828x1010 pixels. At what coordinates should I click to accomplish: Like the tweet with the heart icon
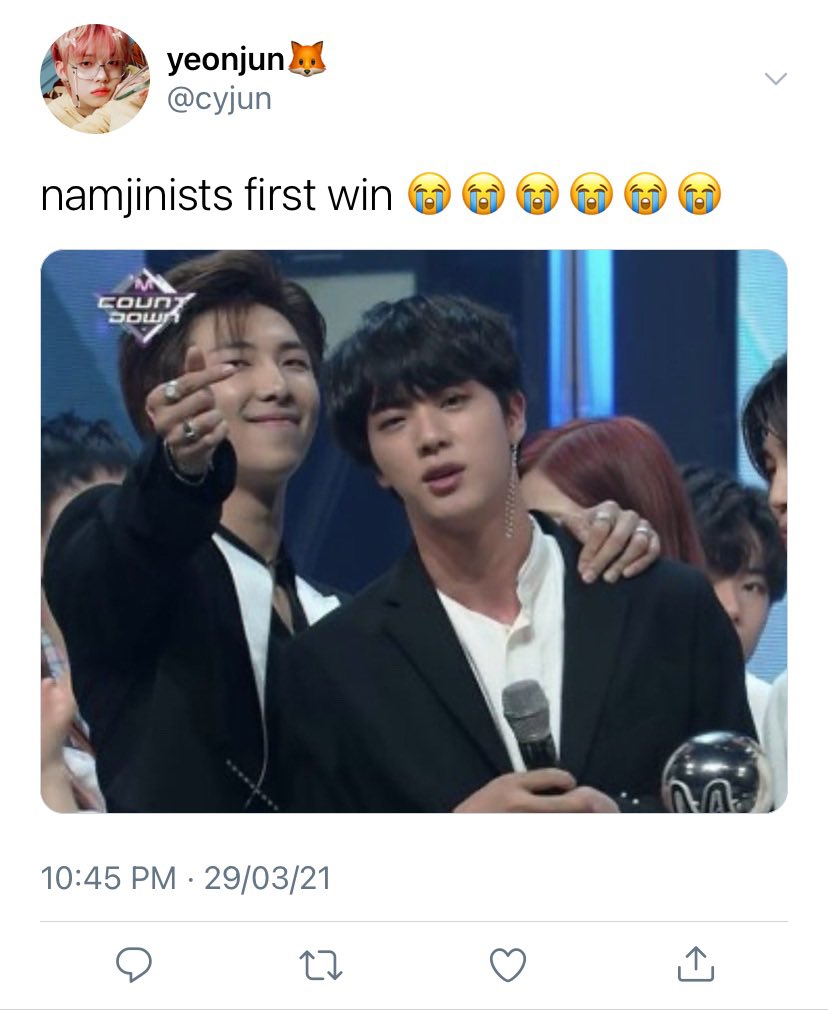point(508,965)
